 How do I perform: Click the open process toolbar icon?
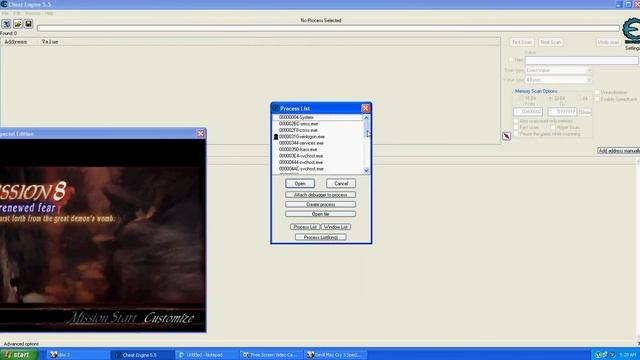click(6, 24)
